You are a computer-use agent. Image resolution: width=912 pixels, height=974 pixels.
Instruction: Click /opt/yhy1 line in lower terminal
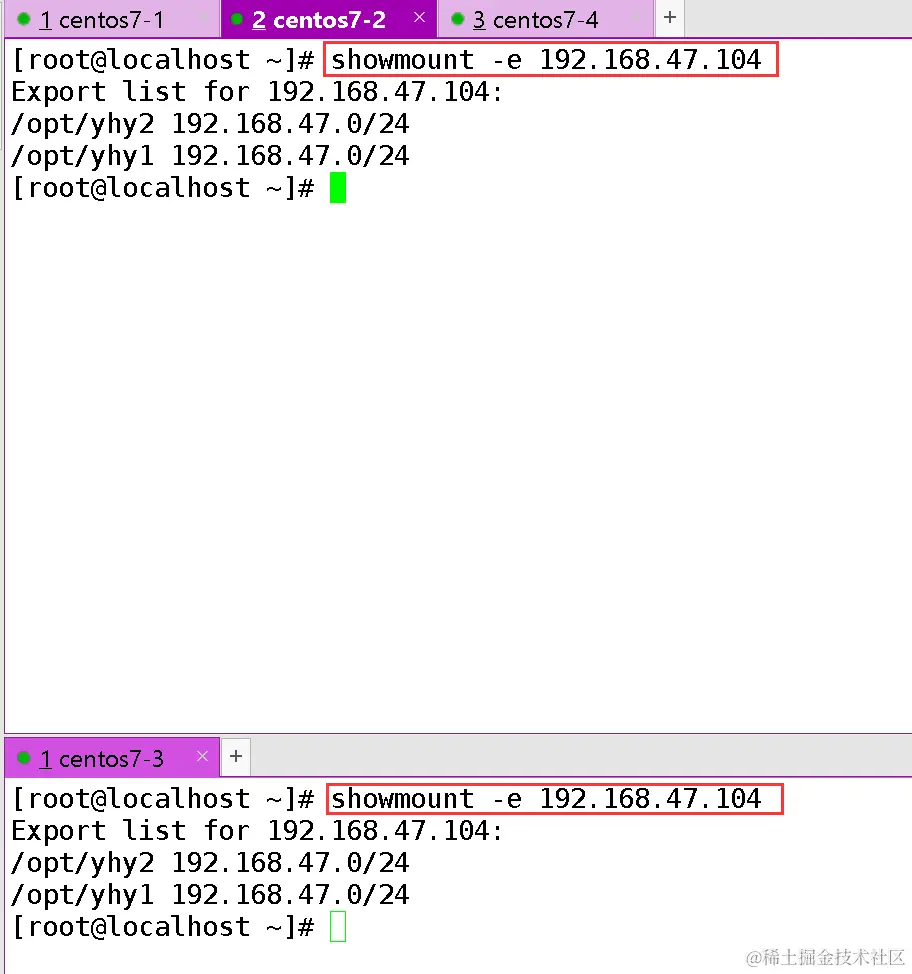click(210, 895)
